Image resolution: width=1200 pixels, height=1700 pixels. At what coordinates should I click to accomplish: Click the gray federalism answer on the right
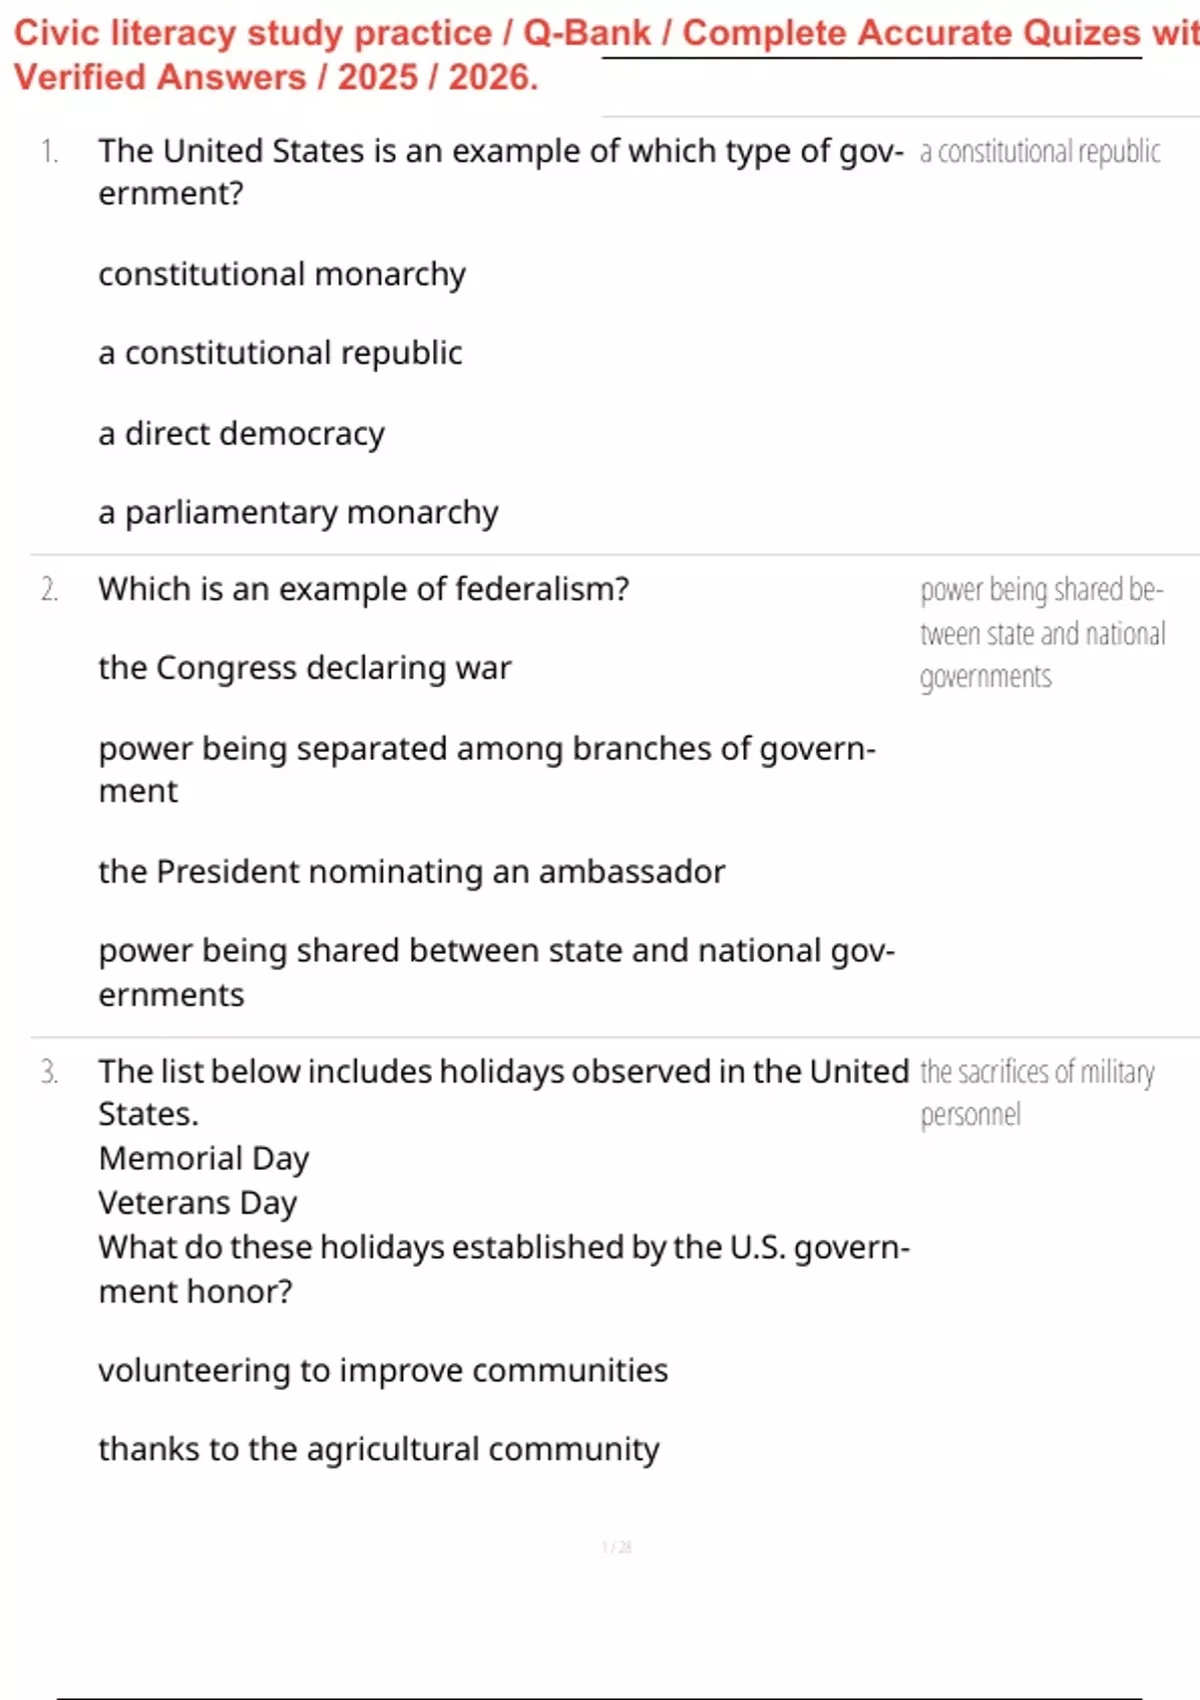[1043, 633]
